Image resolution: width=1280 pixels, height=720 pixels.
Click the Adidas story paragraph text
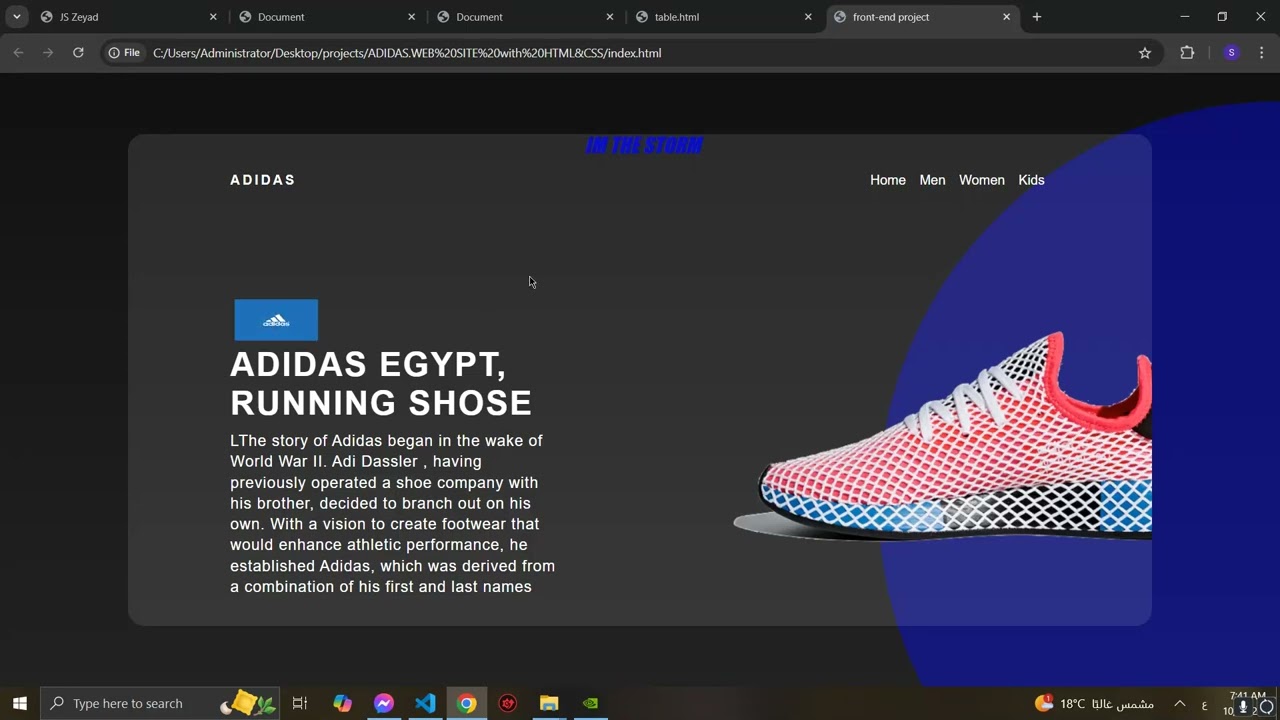[392, 513]
